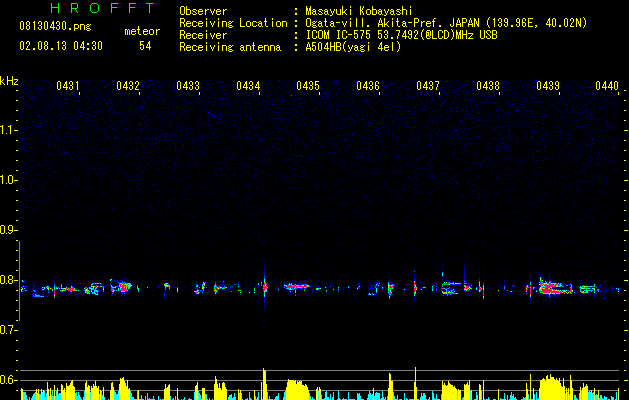Click the wide yellow power hump near 0435

pyautogui.click(x=297, y=390)
